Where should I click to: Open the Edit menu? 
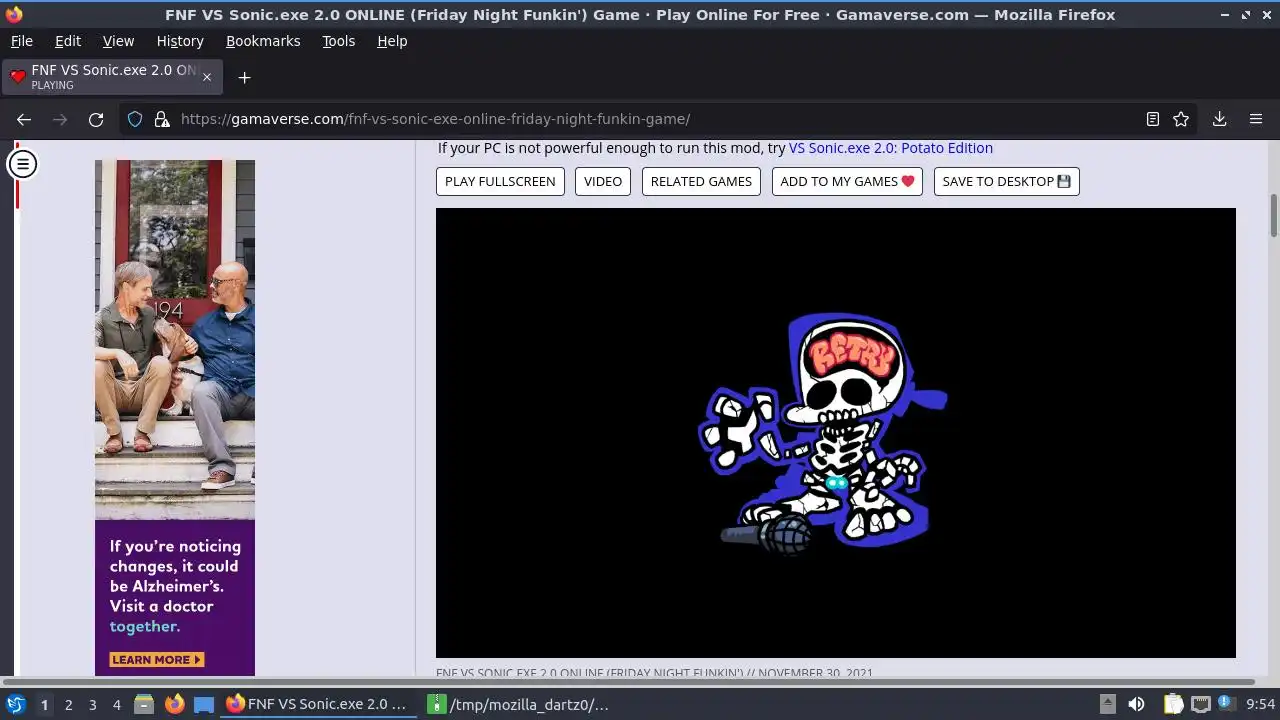pyautogui.click(x=68, y=41)
